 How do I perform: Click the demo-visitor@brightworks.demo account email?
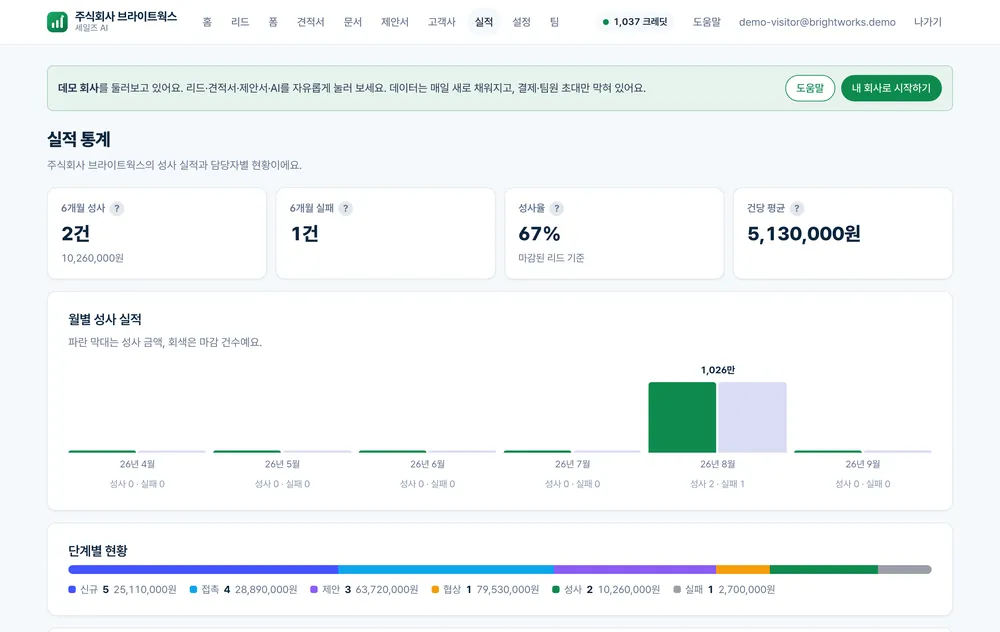click(817, 22)
